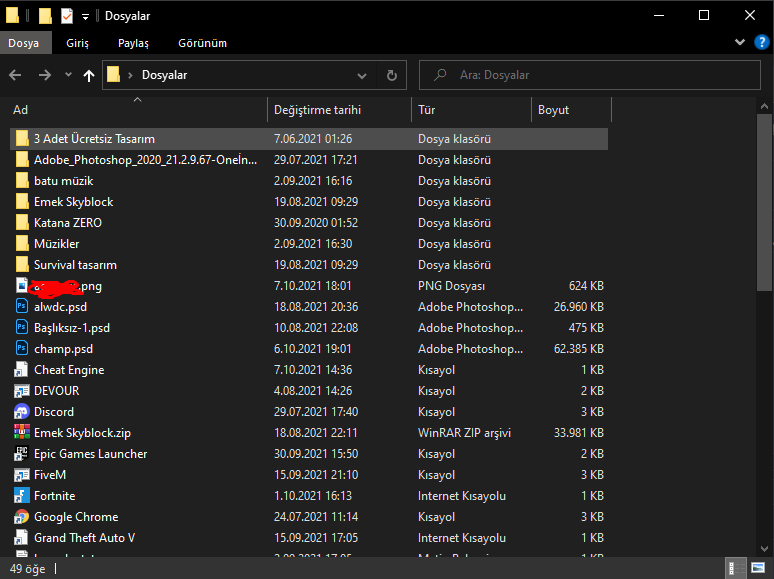Screen dimensions: 774x579
Task: Click the Emek Skyblock.zip WinRAR icon
Action: [x=22, y=432]
